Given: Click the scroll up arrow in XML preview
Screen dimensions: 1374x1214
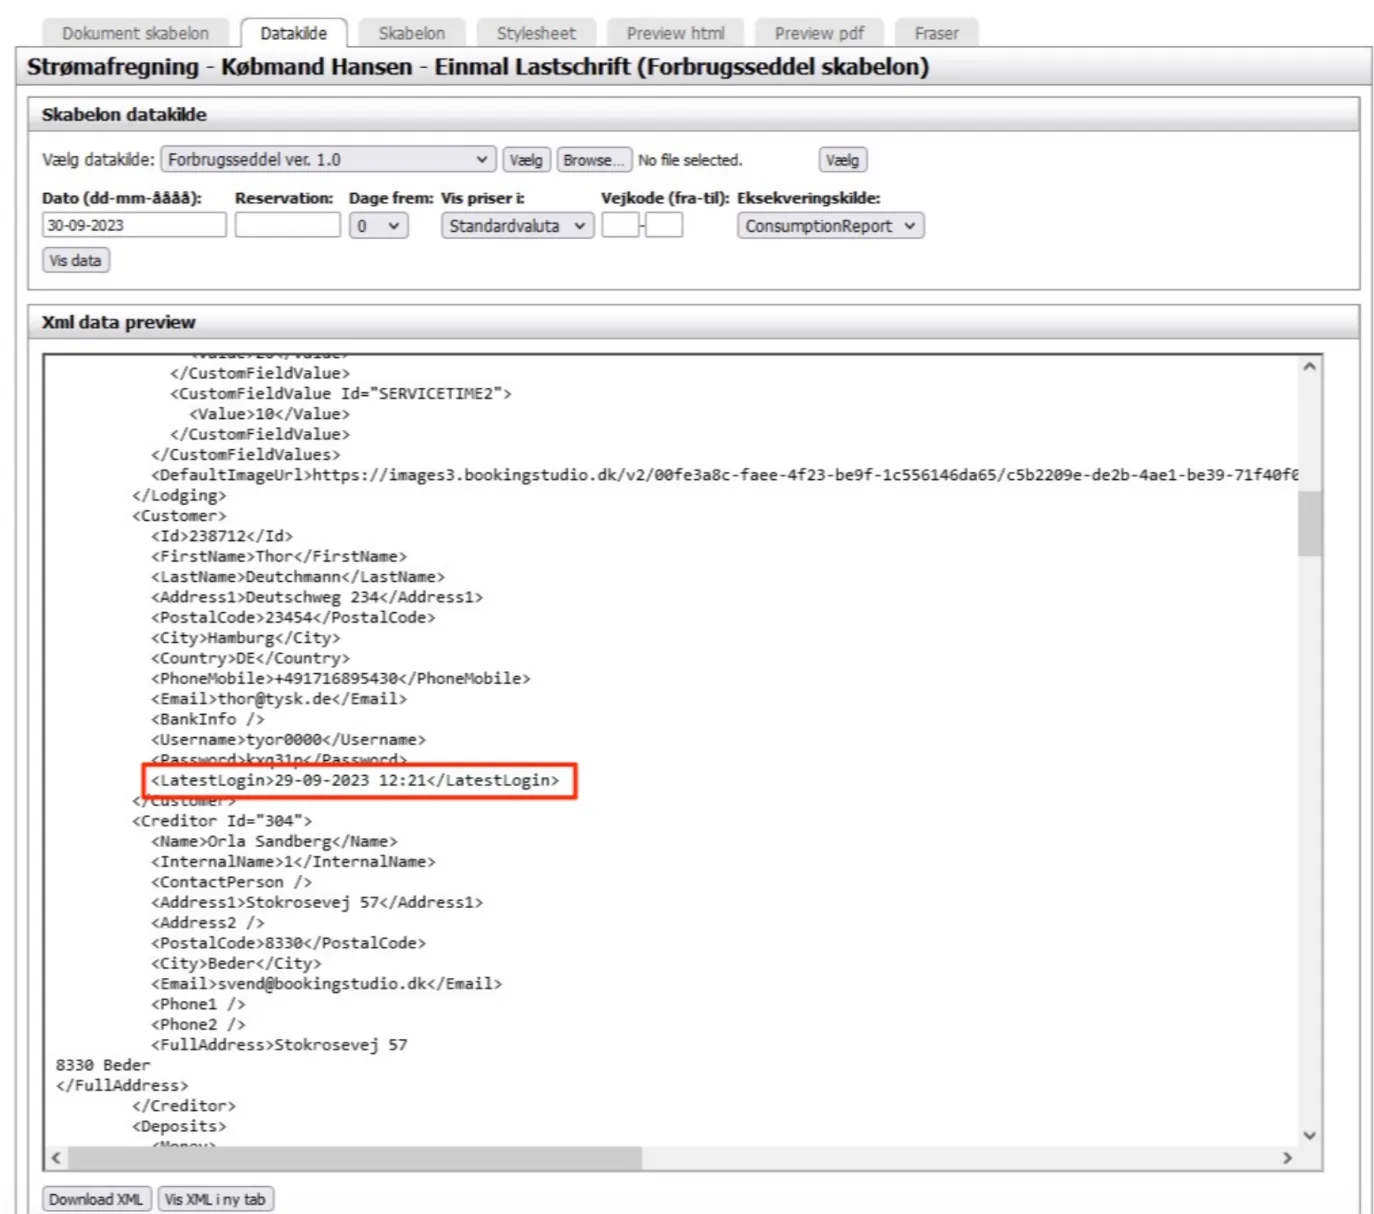Looking at the screenshot, I should 1309,367.
